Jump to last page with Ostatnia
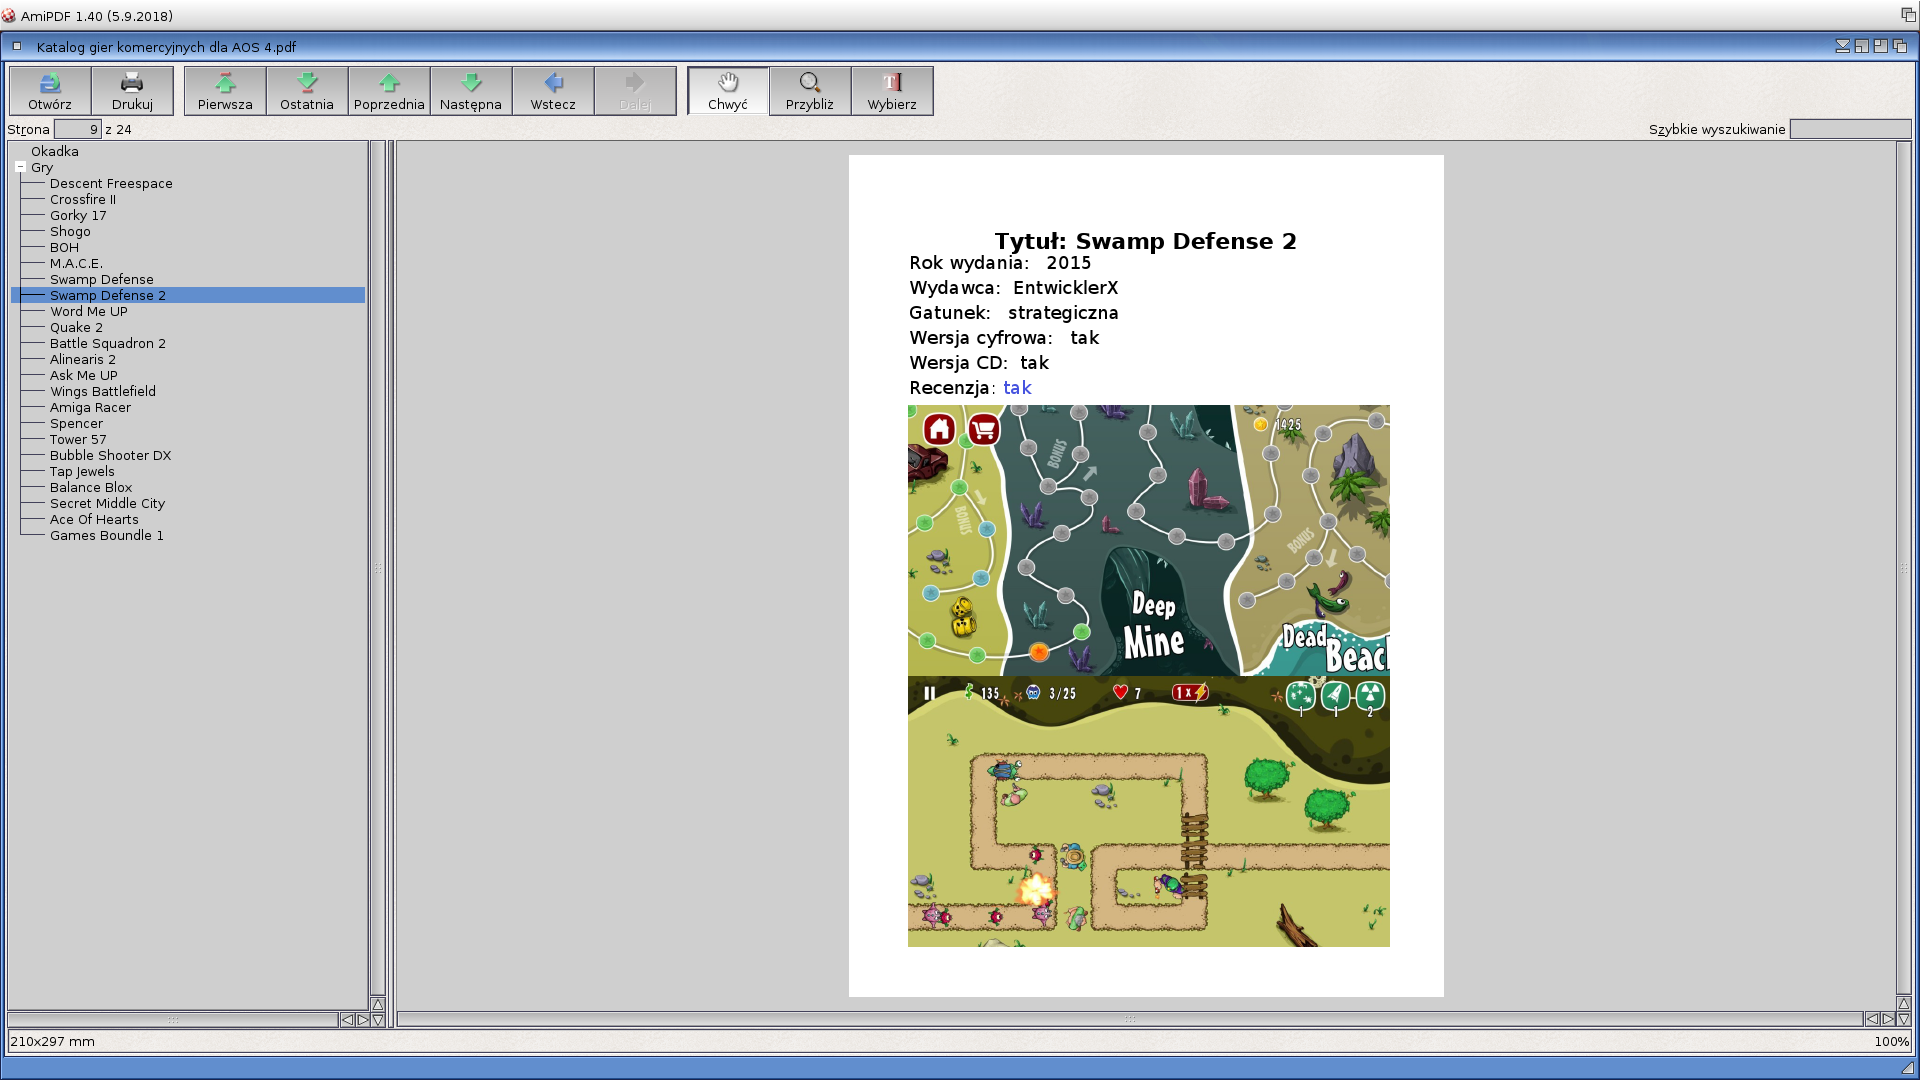Image resolution: width=1920 pixels, height=1080 pixels. tap(307, 91)
